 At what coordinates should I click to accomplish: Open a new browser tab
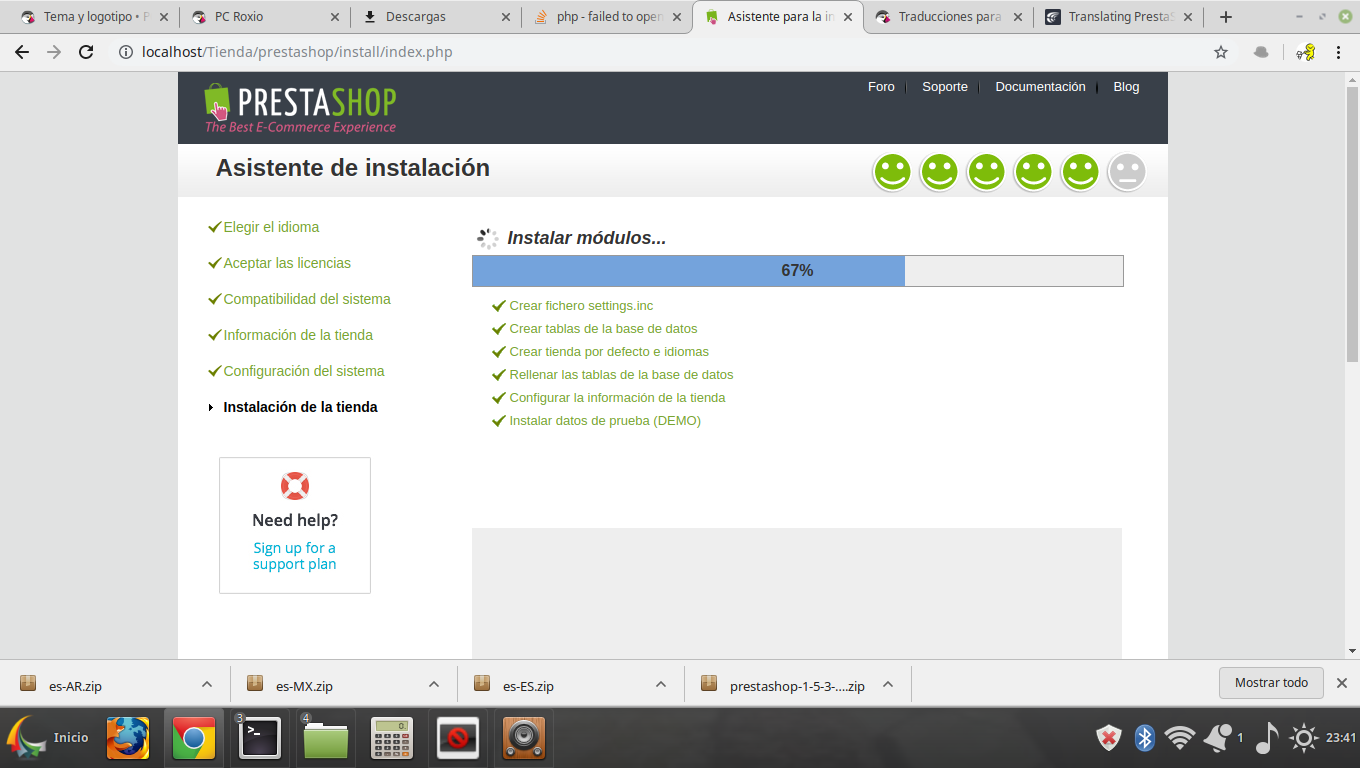pyautogui.click(x=1226, y=17)
